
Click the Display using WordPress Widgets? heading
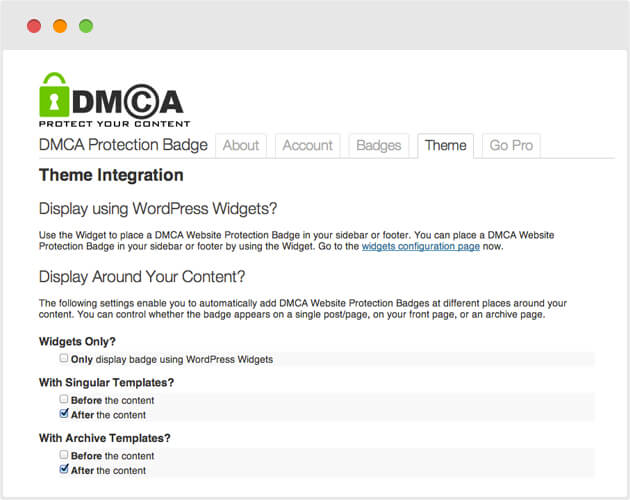click(x=158, y=209)
